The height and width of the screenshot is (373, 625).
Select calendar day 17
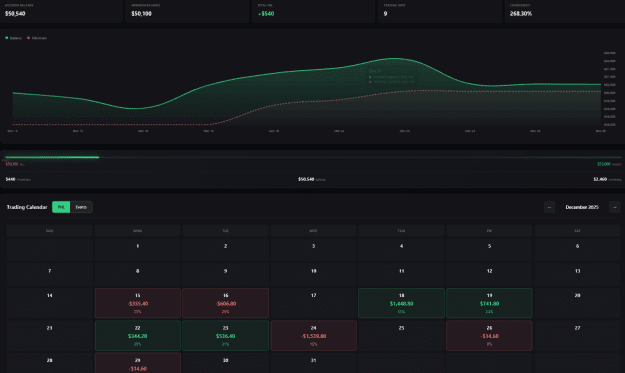pyautogui.click(x=314, y=303)
